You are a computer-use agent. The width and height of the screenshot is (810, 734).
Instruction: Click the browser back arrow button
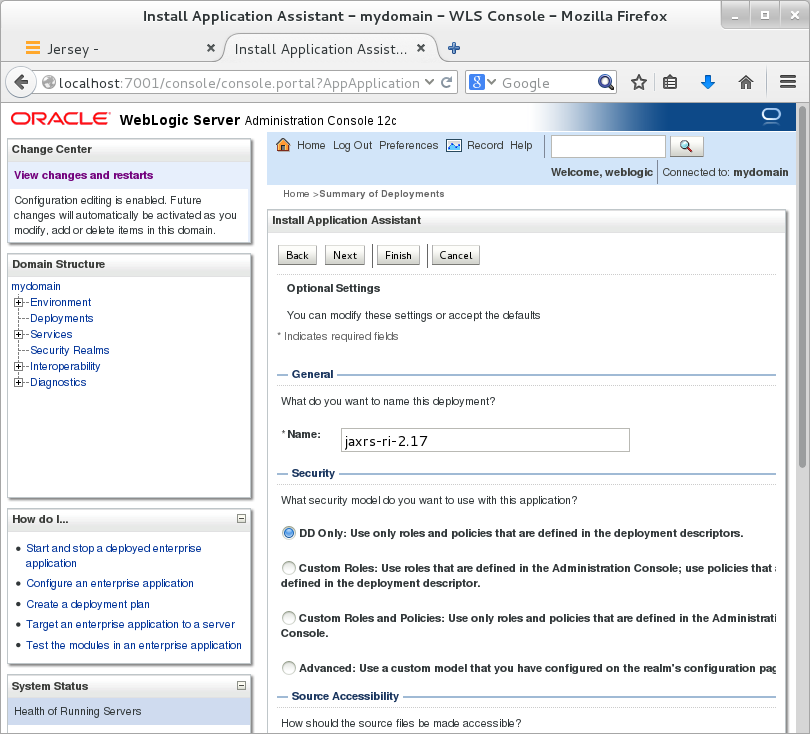pos(21,82)
